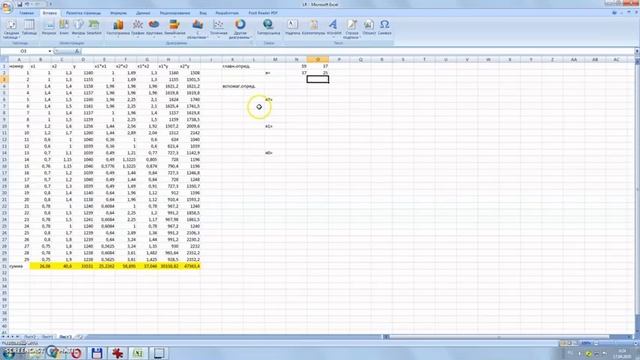Viewport: 640px width, 360px height.
Task: Add a Строка подписи signature line
Action: (x=351, y=29)
